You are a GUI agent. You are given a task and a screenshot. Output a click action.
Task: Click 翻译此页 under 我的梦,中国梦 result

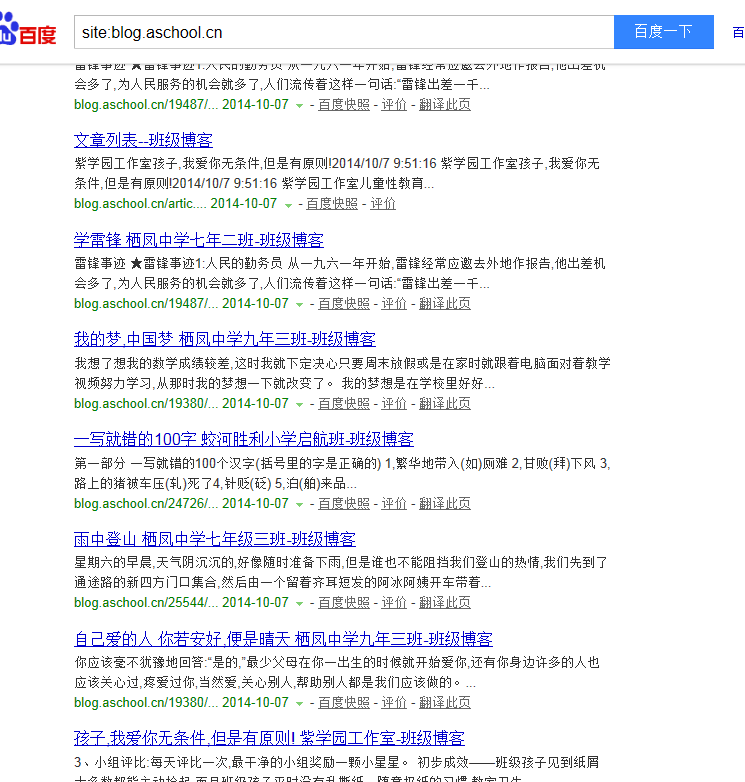[x=445, y=403]
